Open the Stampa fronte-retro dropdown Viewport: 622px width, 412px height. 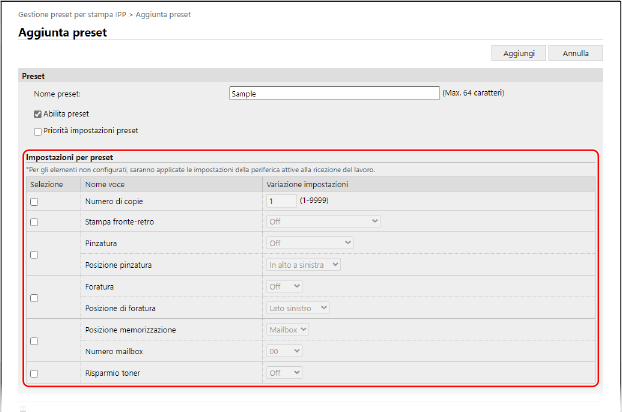pos(323,221)
